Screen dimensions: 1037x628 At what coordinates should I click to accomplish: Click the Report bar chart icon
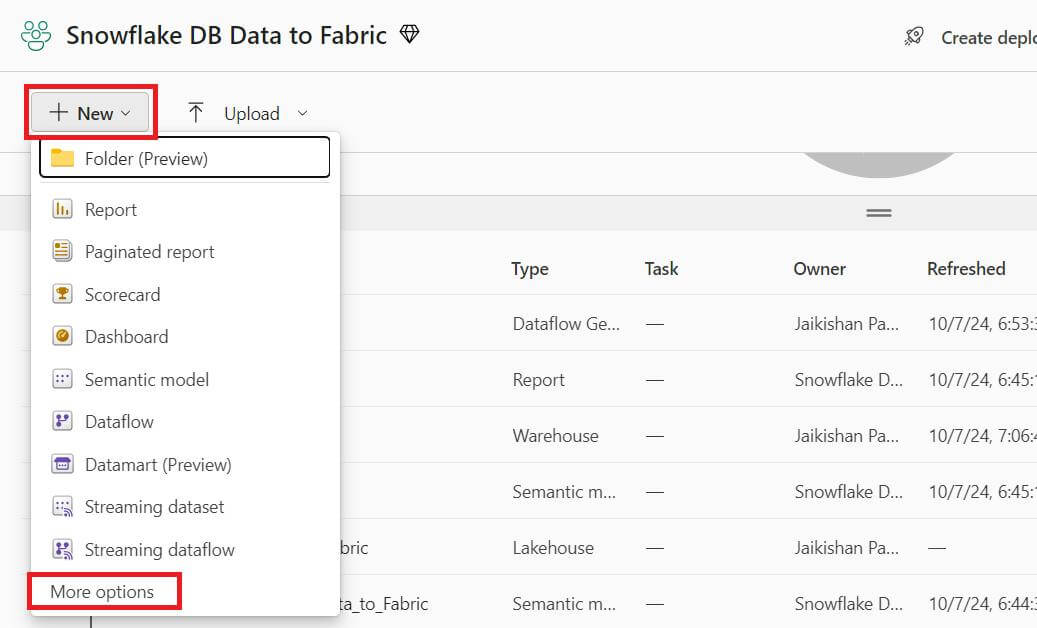coord(62,209)
